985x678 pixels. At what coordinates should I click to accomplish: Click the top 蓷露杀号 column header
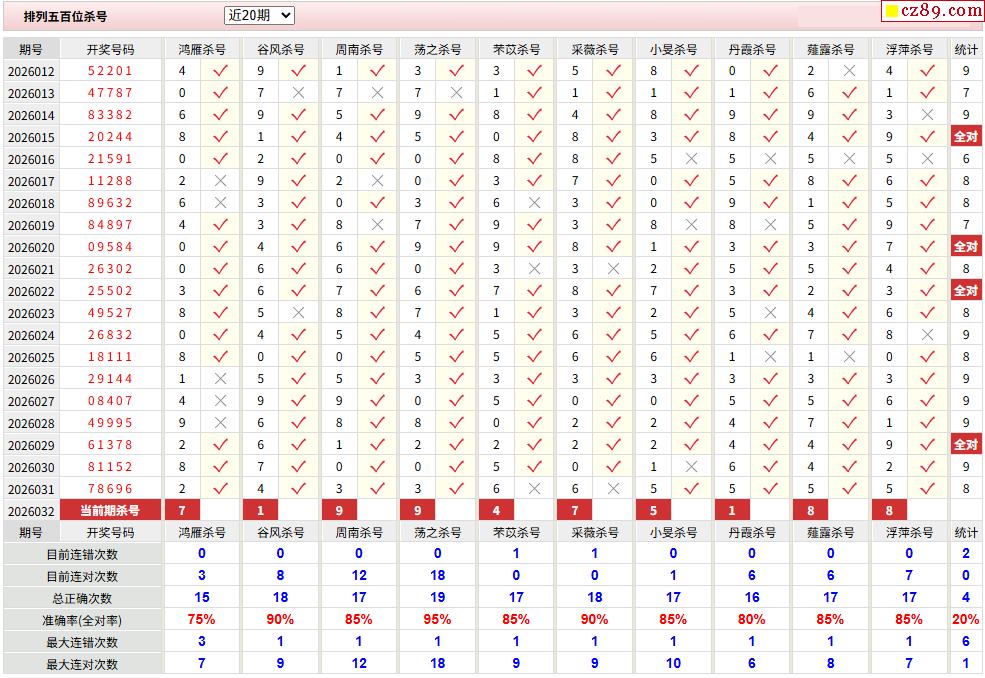830,49
